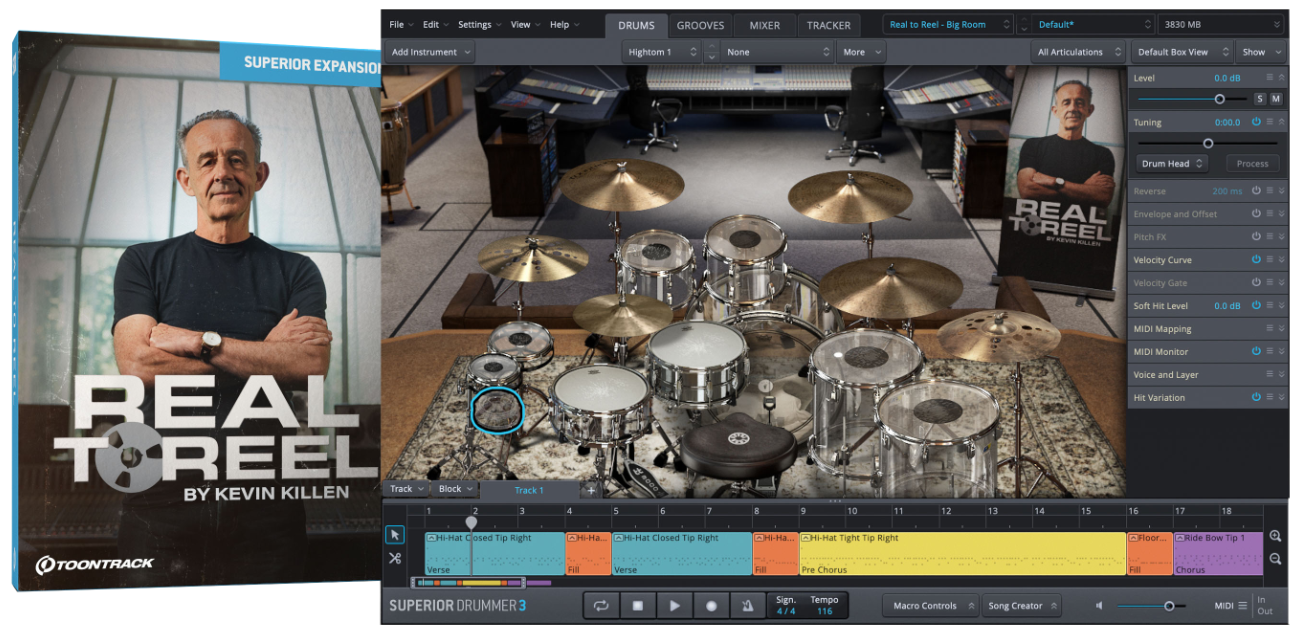Image resolution: width=1300 pixels, height=634 pixels.
Task: Toggle loop playback in the transport bar
Action: tap(602, 606)
